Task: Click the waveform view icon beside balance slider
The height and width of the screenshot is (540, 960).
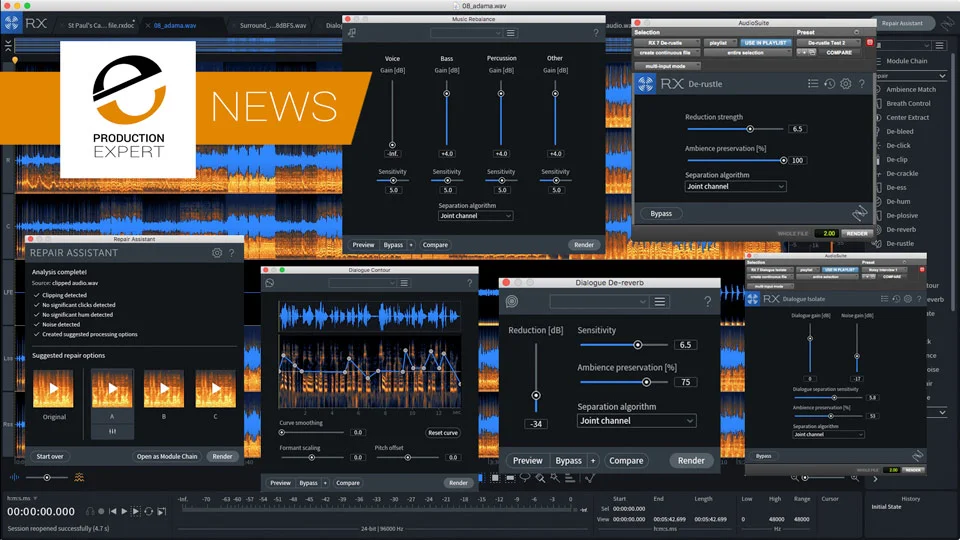Action: coord(14,478)
